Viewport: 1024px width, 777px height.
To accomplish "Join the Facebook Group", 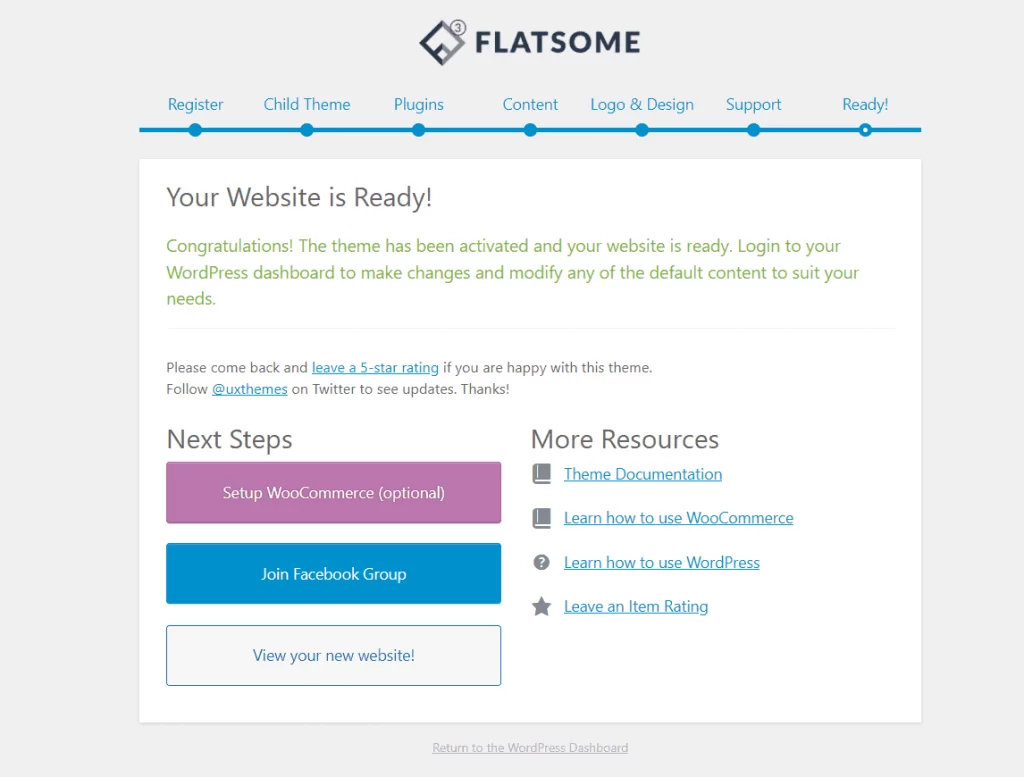I will pyautogui.click(x=333, y=573).
